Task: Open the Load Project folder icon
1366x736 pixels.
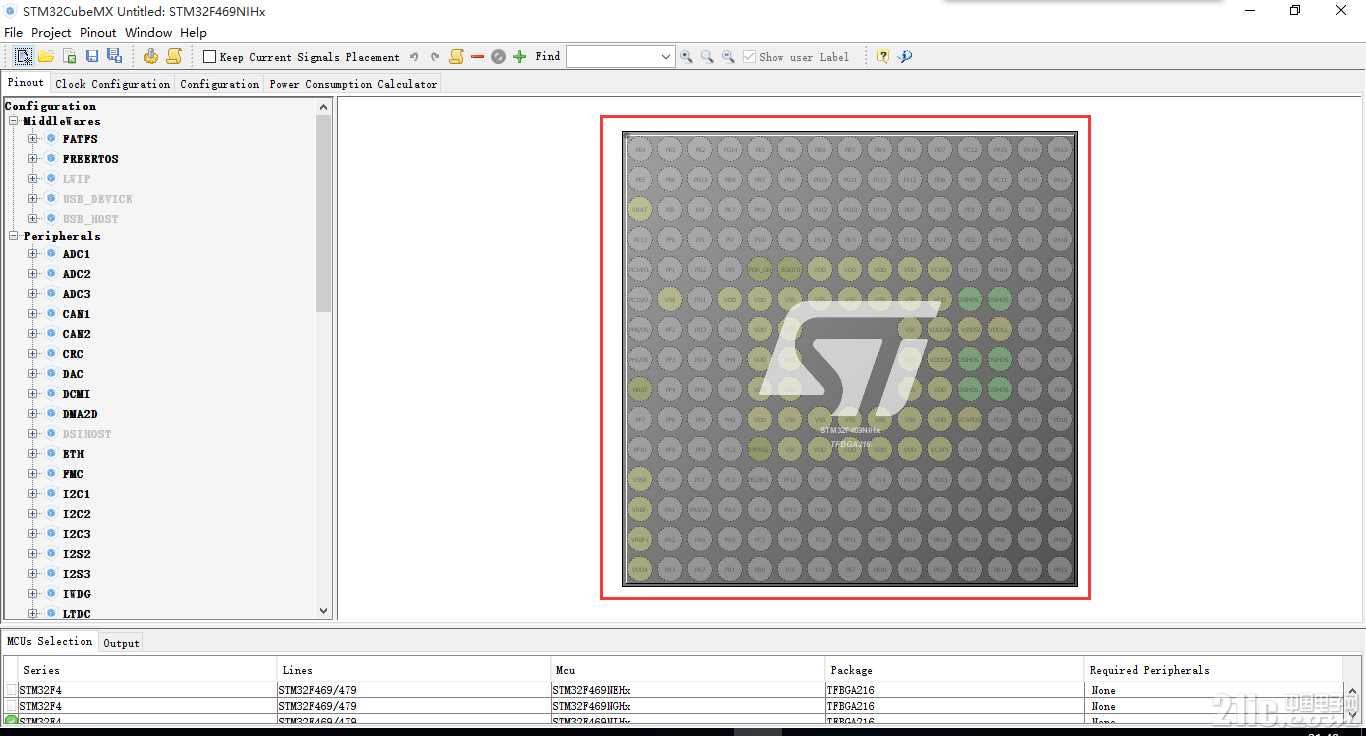Action: tap(46, 56)
